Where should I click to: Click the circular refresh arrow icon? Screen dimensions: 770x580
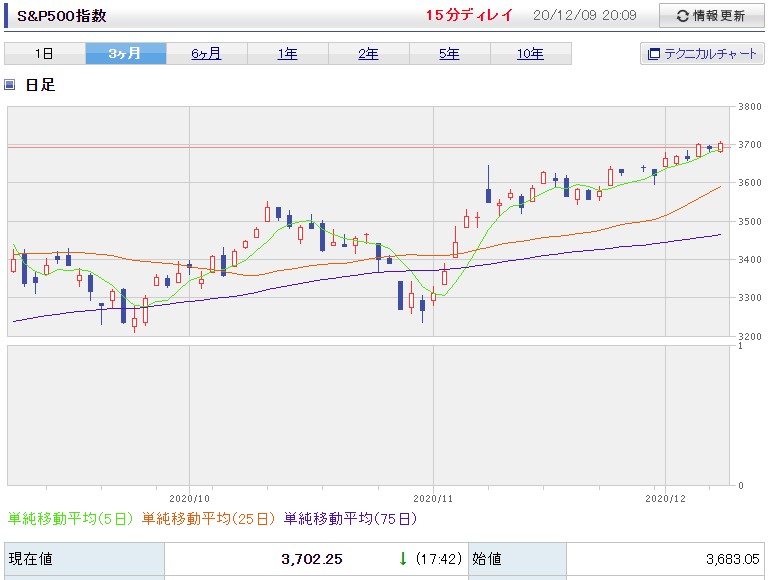click(x=683, y=16)
